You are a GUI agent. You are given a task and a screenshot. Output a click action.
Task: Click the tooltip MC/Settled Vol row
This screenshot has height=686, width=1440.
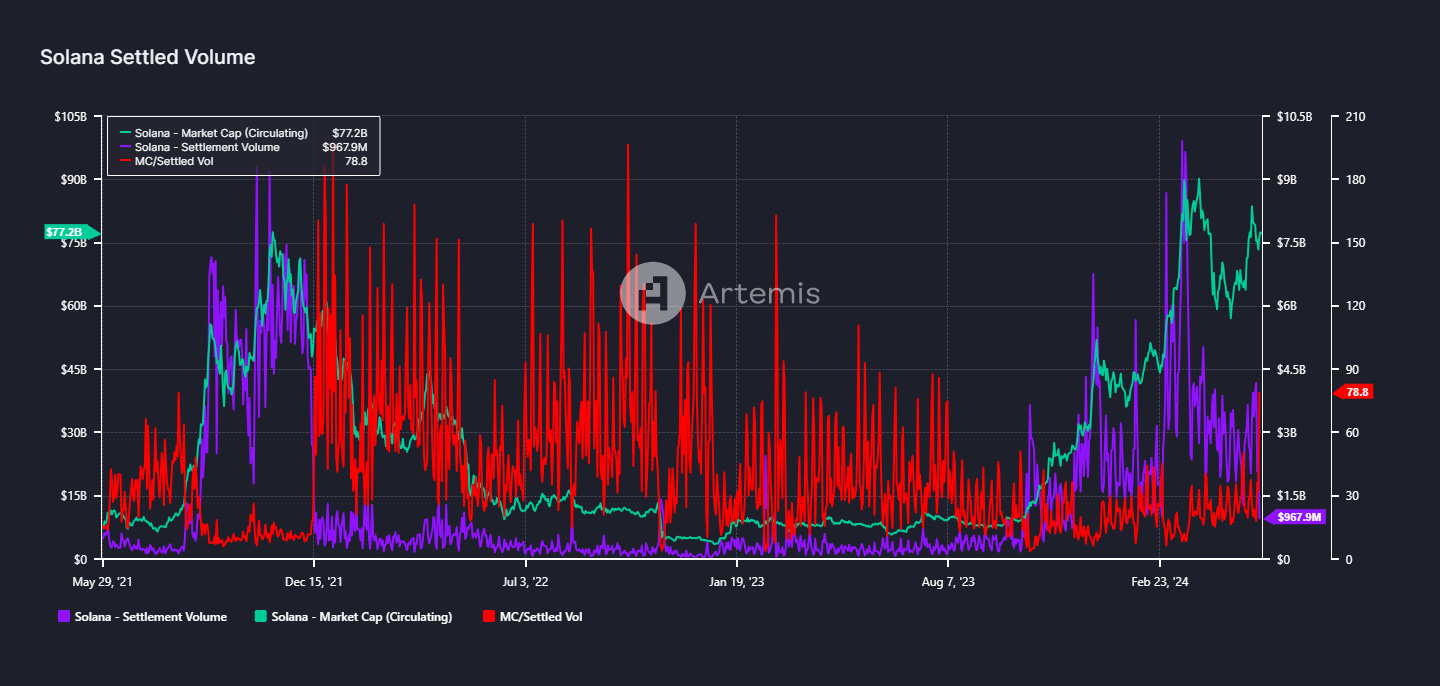tap(243, 161)
